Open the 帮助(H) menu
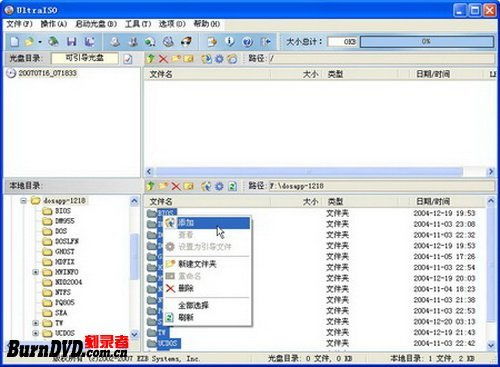Screen dimensions: 500x367 point(207,24)
